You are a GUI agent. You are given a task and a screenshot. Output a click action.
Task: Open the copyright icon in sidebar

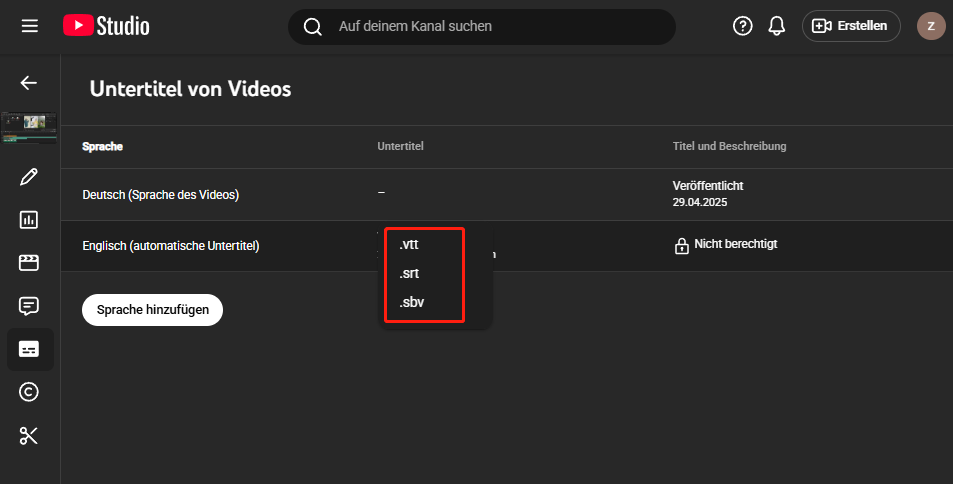point(29,392)
